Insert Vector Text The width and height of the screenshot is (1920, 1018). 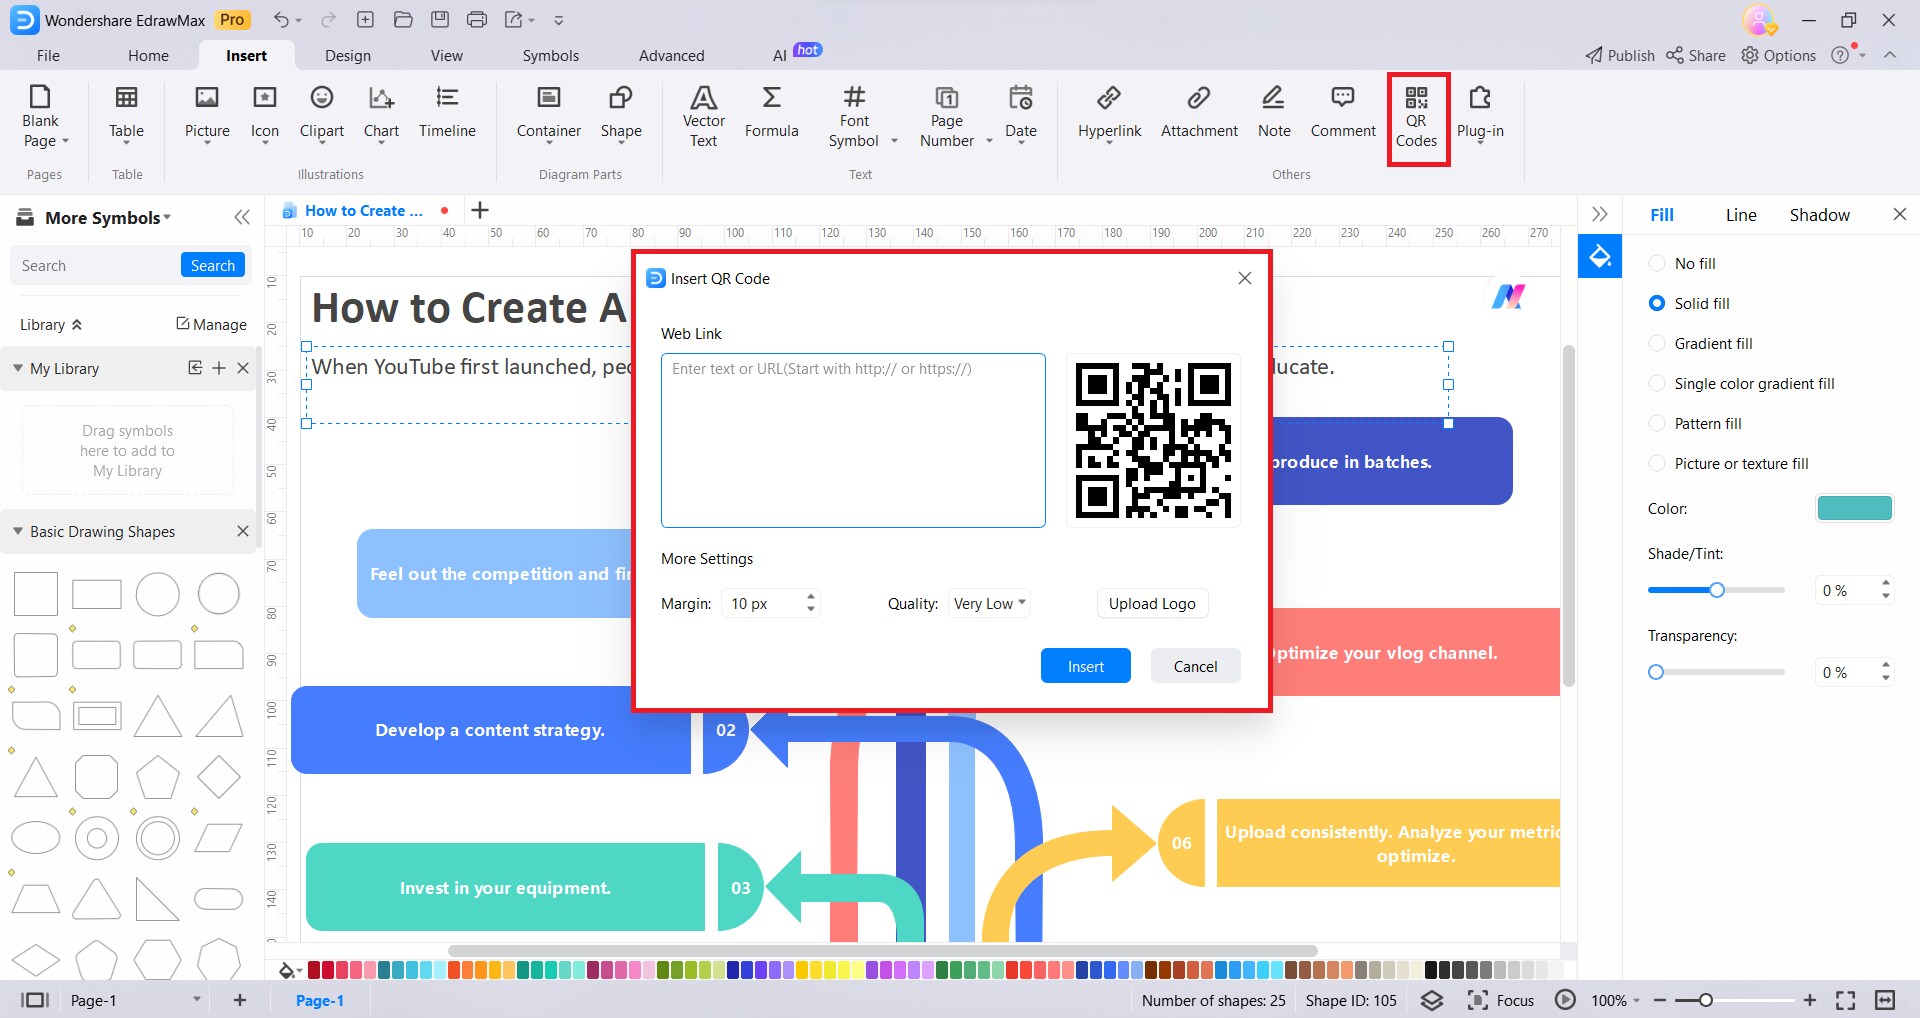pos(703,116)
